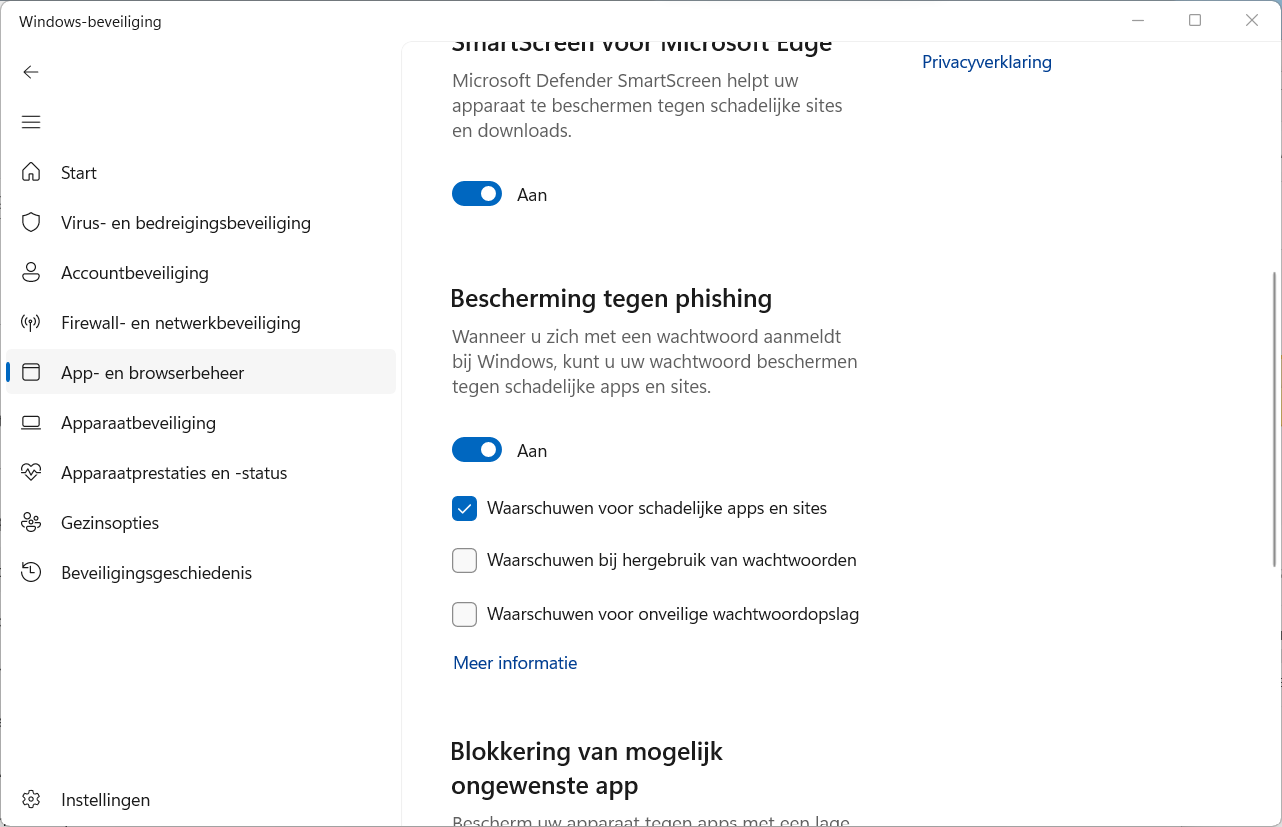Screen dimensions: 1282x827
Task: Click the Gezinsopties family icon
Action: click(x=31, y=523)
